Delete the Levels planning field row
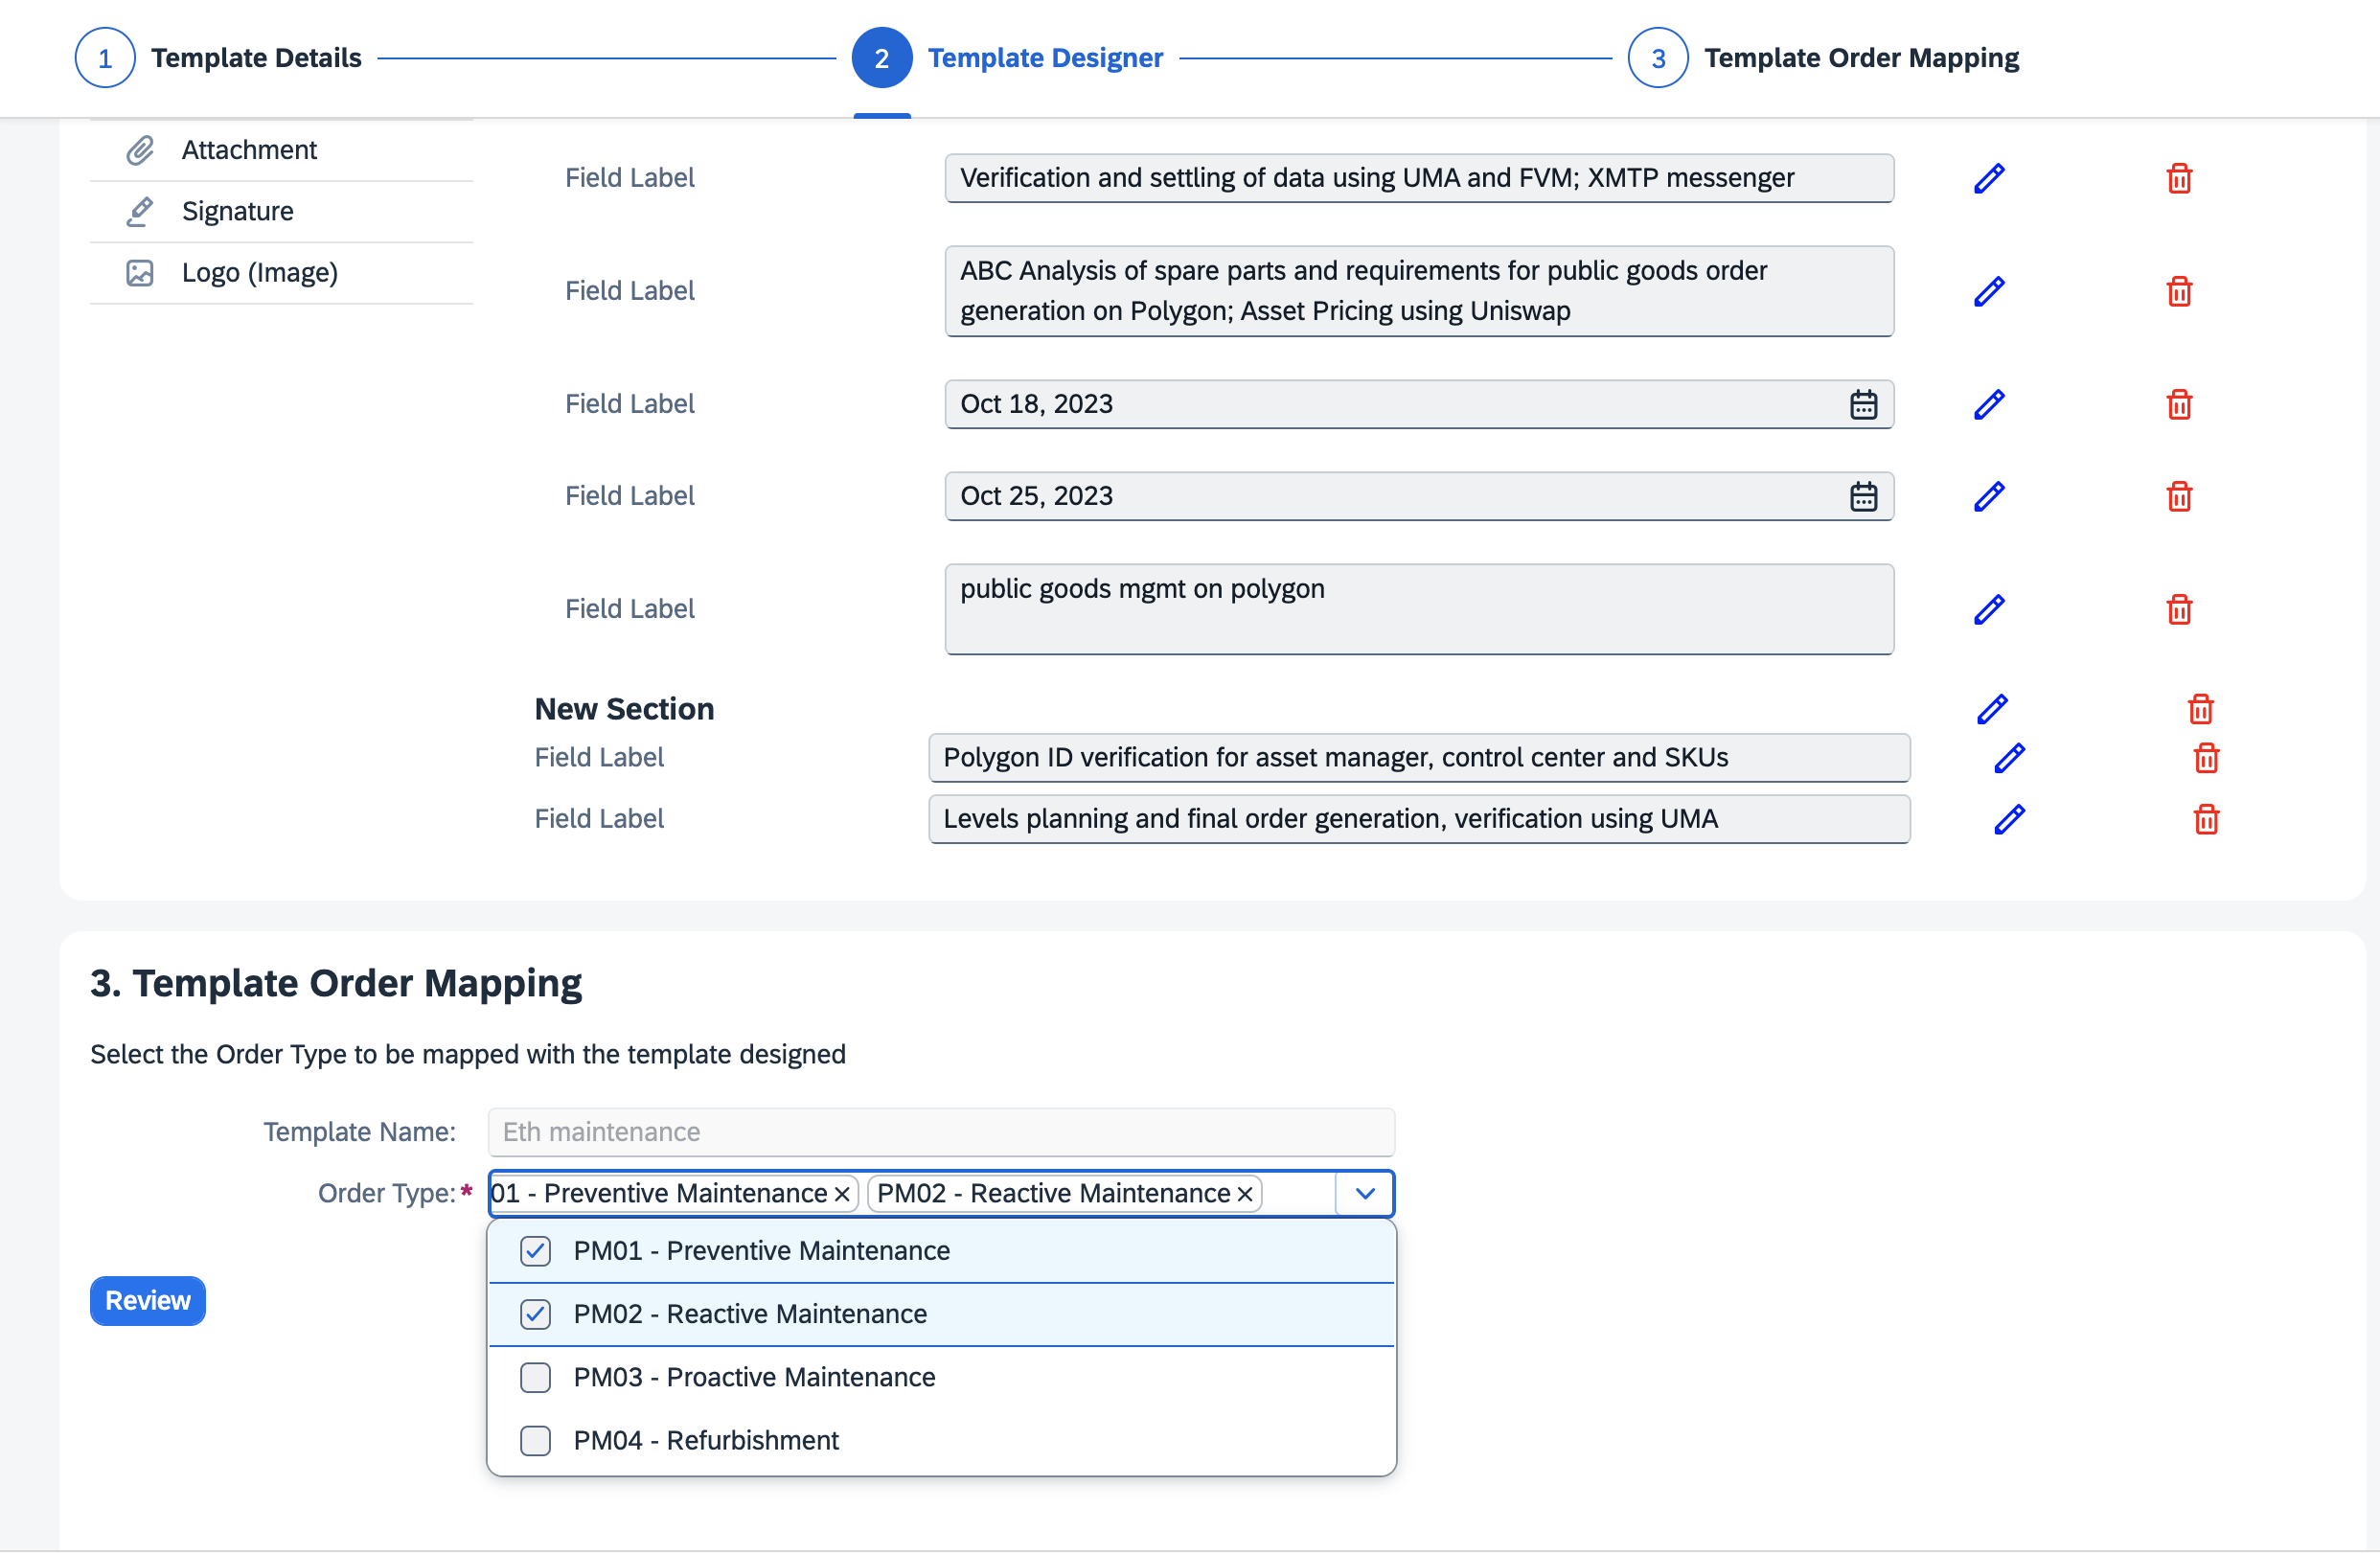2380x1554 pixels. [x=2206, y=819]
